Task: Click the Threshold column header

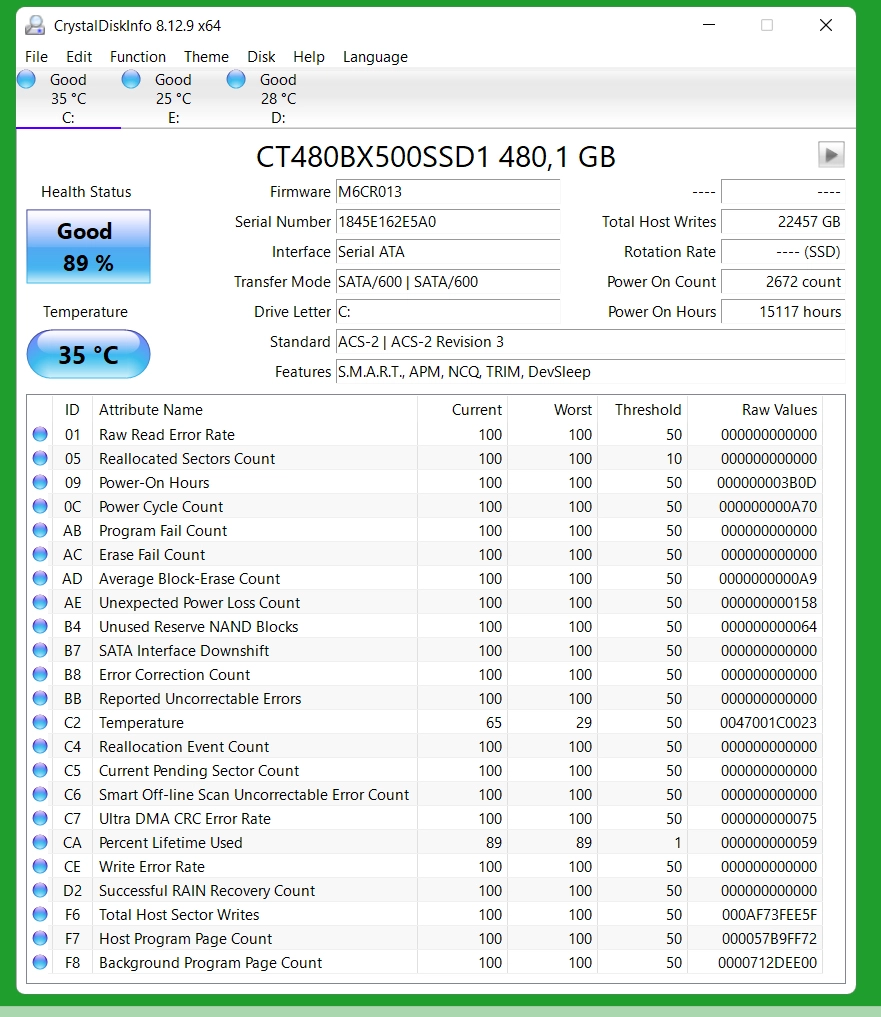Action: click(642, 410)
